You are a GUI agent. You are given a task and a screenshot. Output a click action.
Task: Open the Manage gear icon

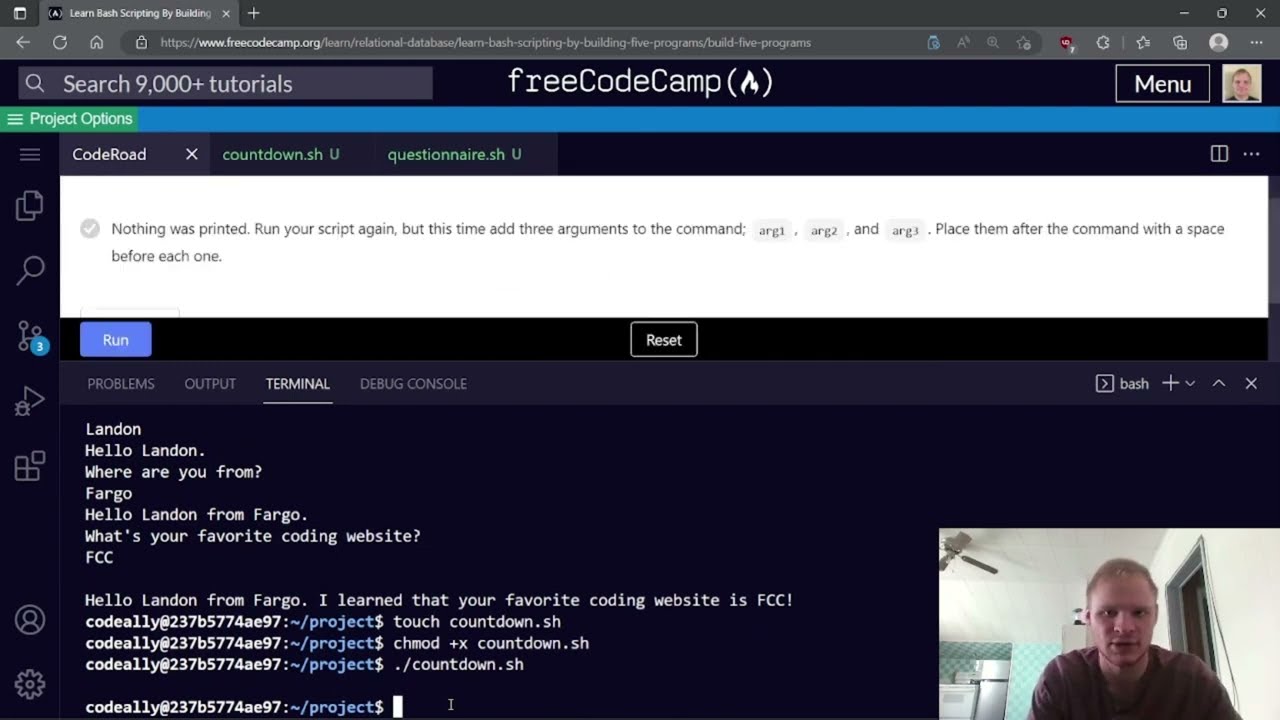click(30, 684)
